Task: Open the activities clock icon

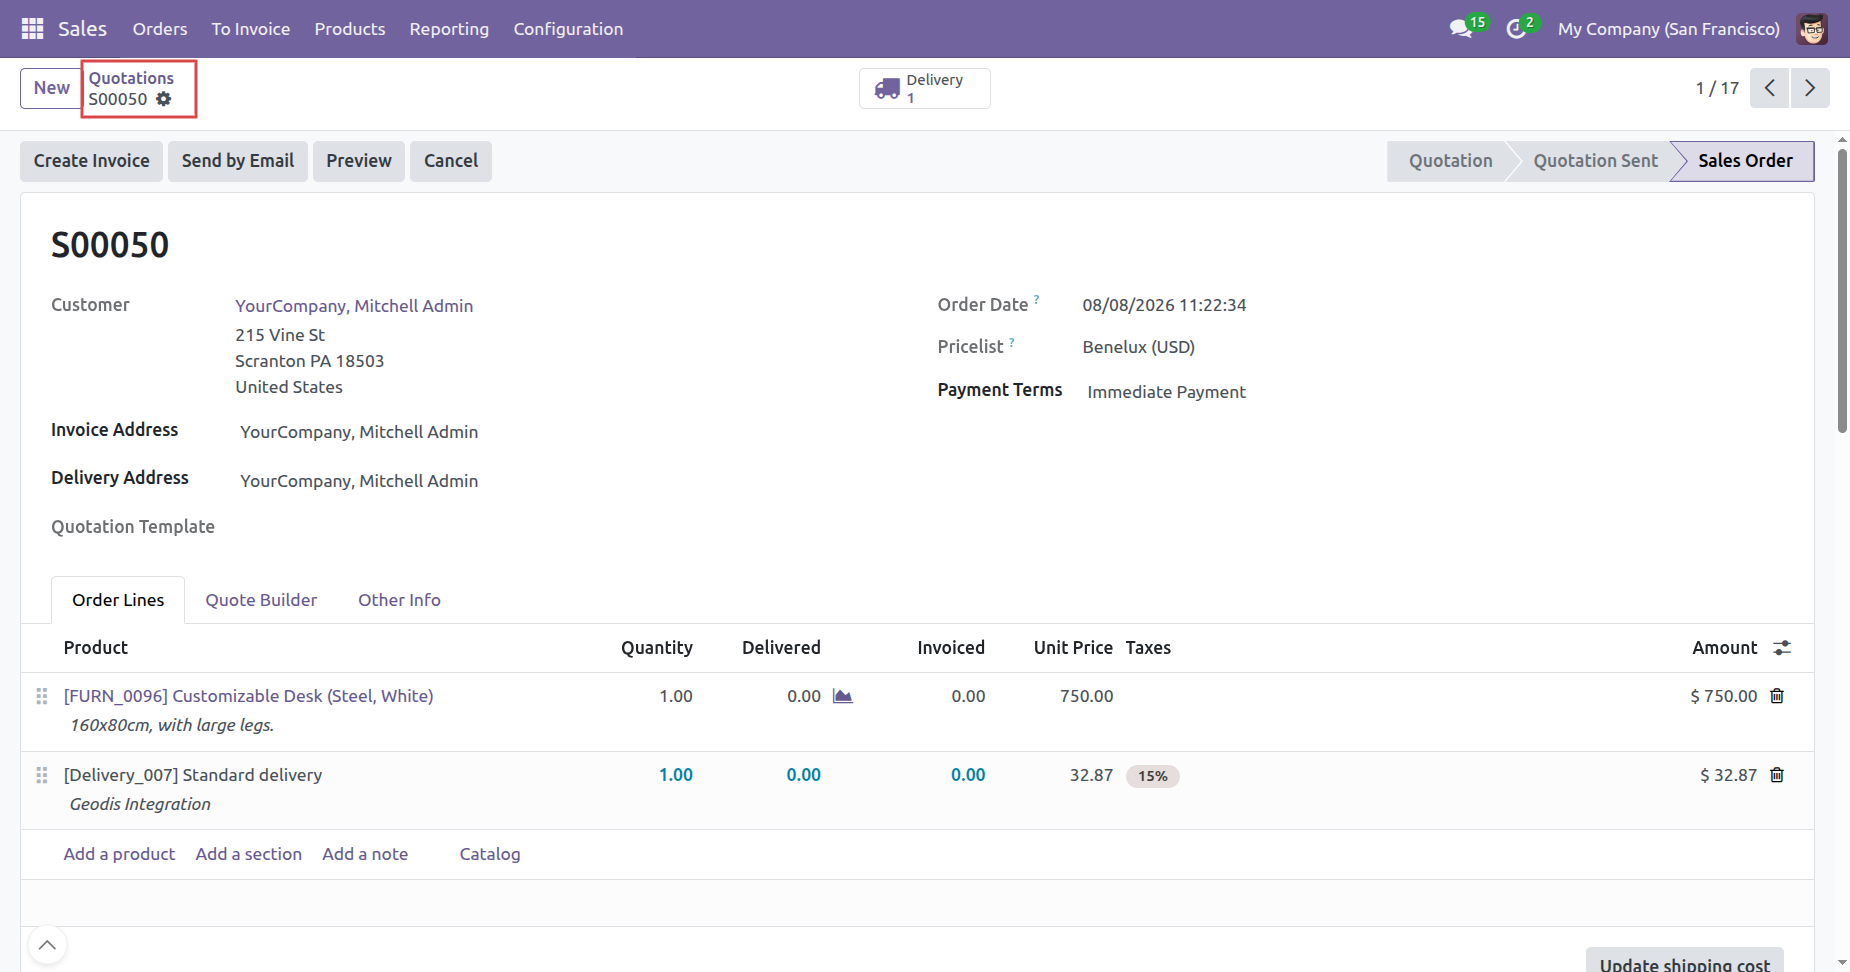Action: [1516, 29]
